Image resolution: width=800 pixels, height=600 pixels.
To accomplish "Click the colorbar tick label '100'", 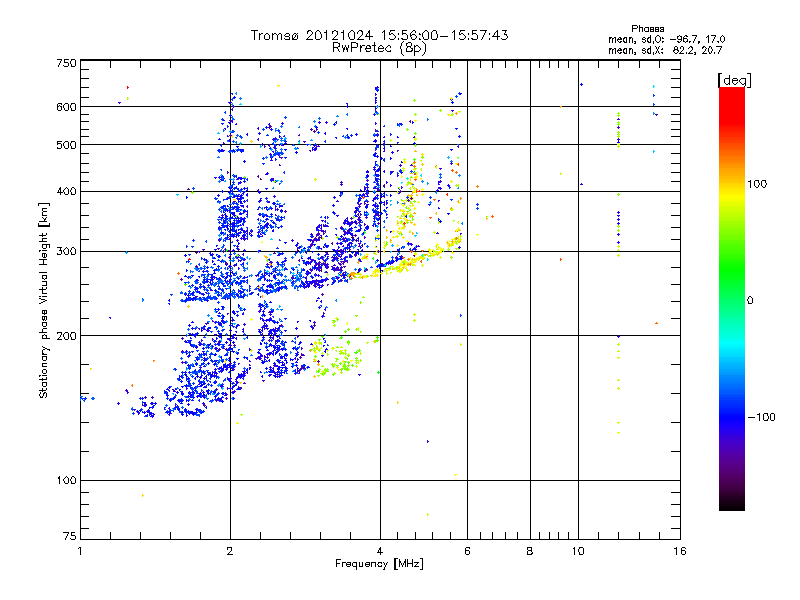I will pyautogui.click(x=757, y=184).
